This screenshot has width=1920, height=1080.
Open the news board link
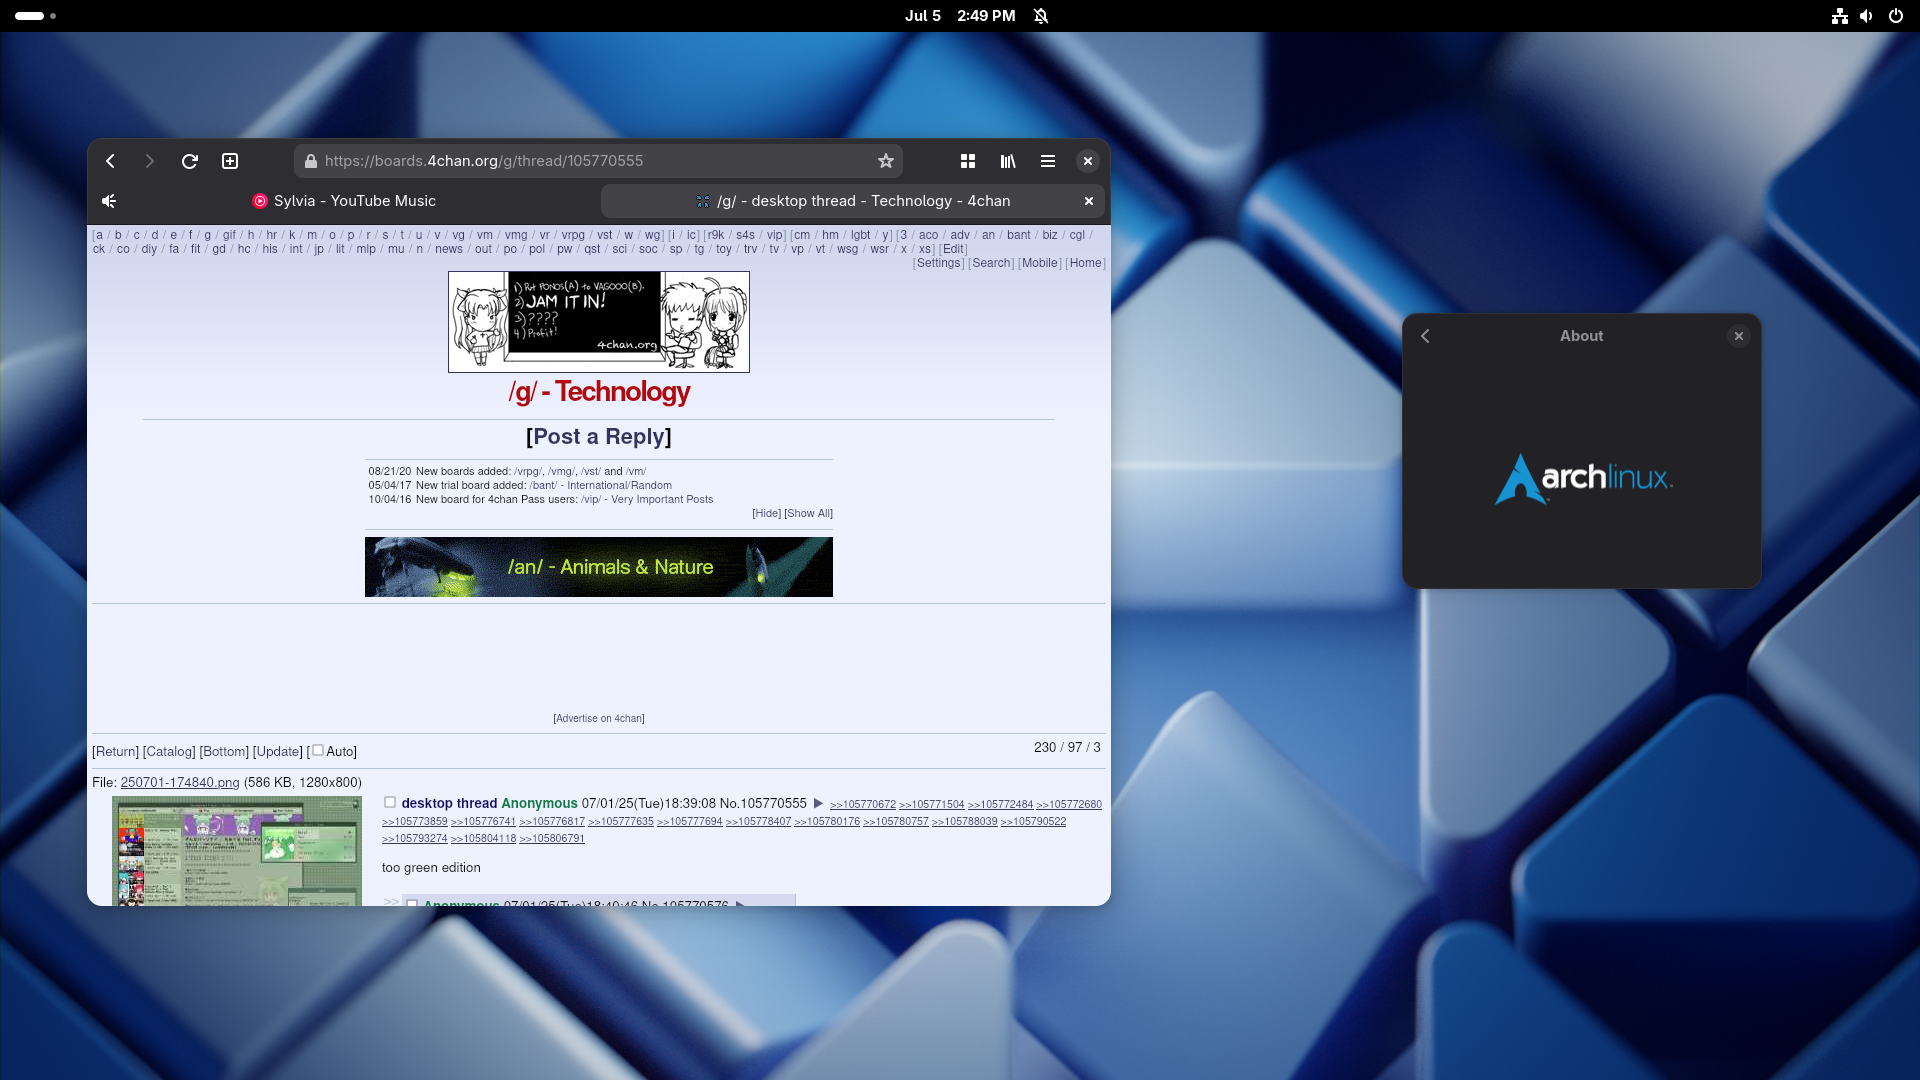pos(449,249)
